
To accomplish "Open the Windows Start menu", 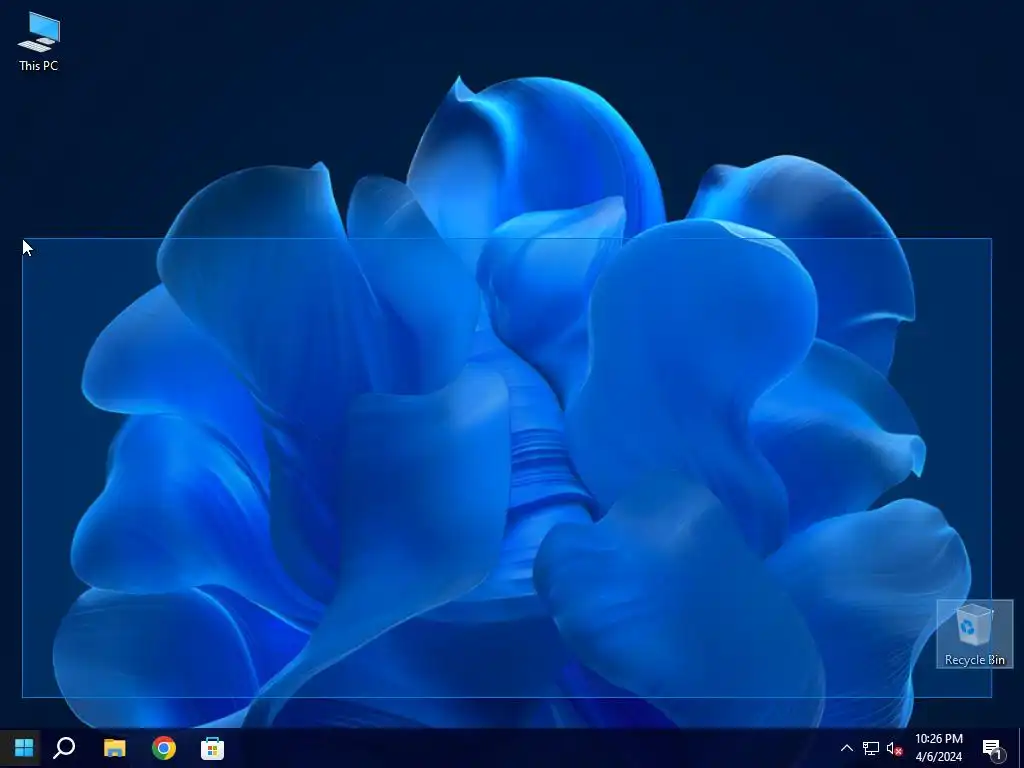I will tap(24, 748).
